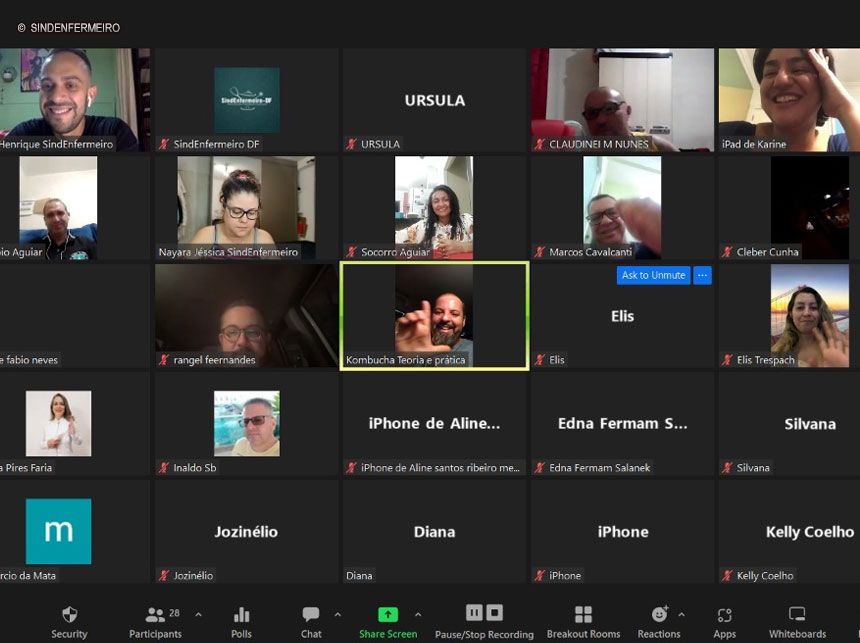
Task: Open the Whiteboards icon
Action: (x=797, y=615)
